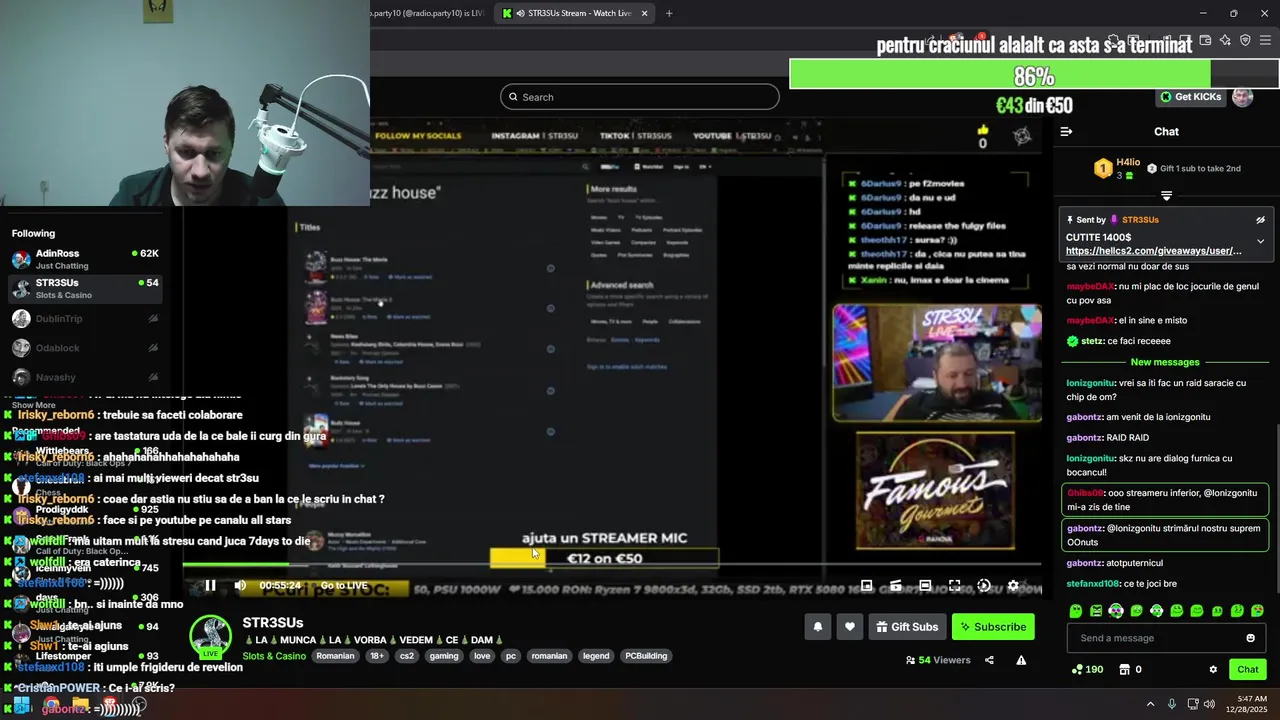
Task: Click the notification bell button
Action: [x=817, y=627]
